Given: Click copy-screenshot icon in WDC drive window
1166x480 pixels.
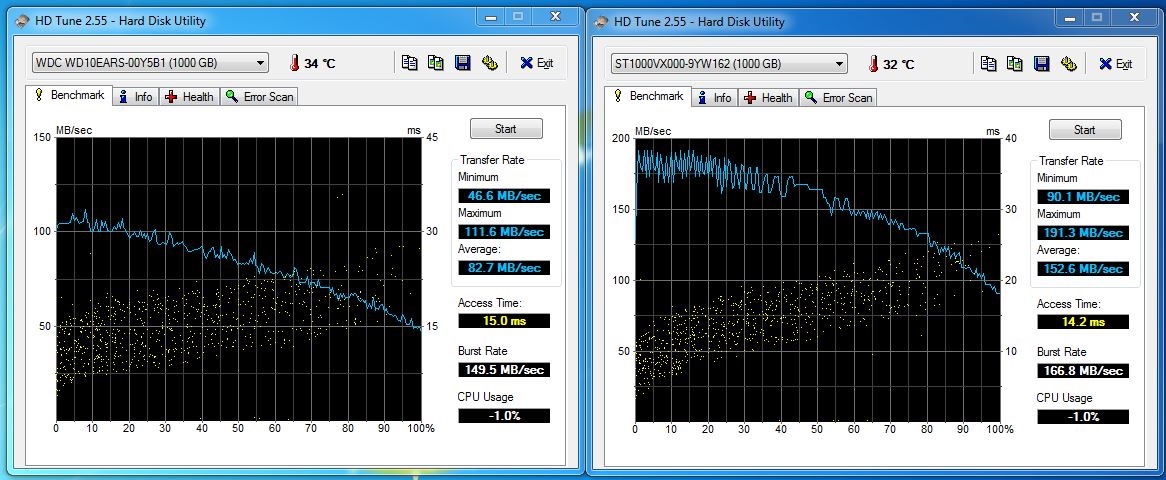Looking at the screenshot, I should point(436,63).
